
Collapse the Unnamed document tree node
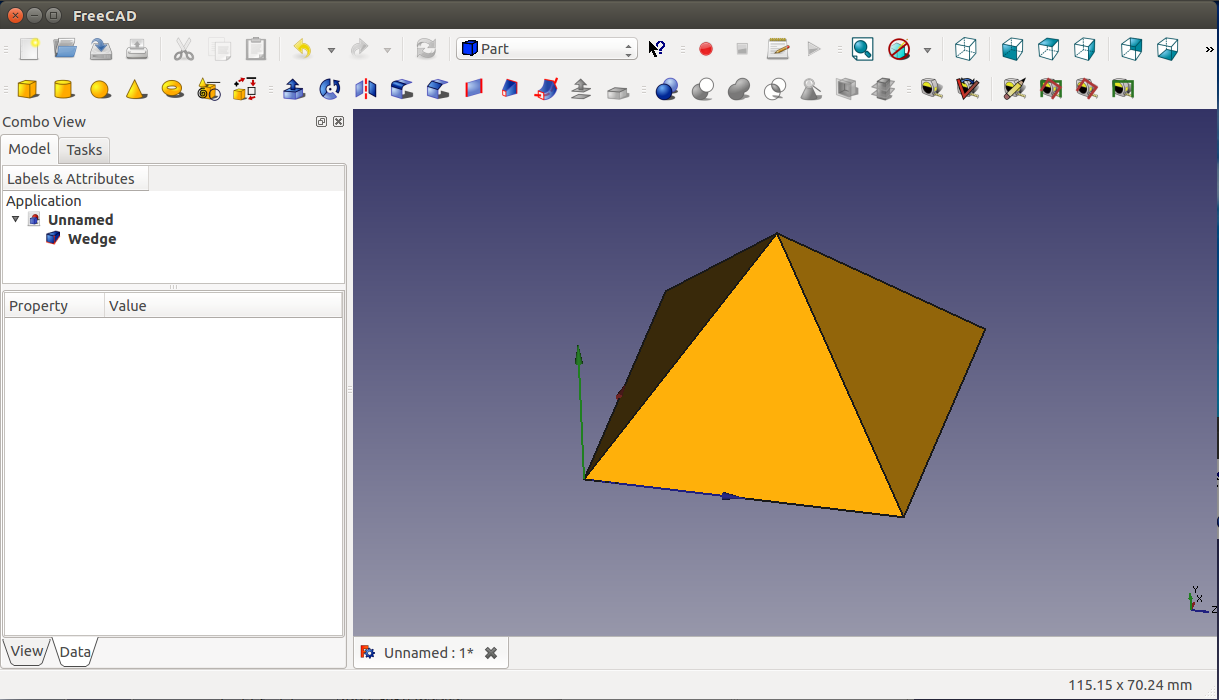tap(16, 219)
